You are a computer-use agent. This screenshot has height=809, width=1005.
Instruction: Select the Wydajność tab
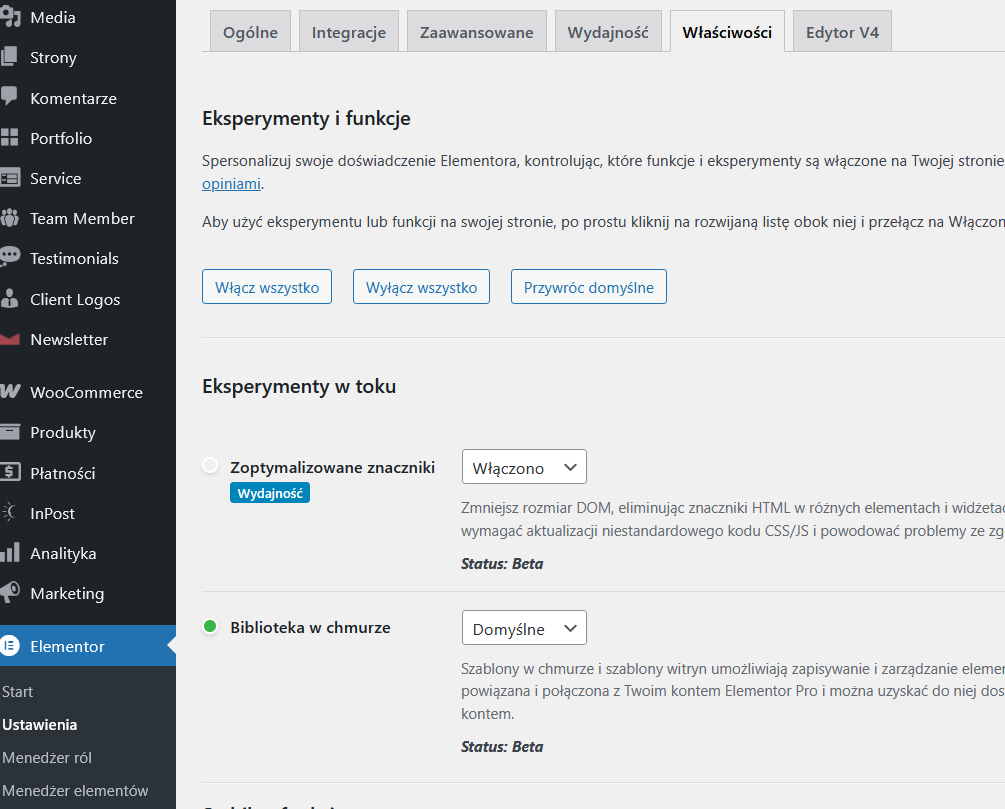click(x=608, y=32)
